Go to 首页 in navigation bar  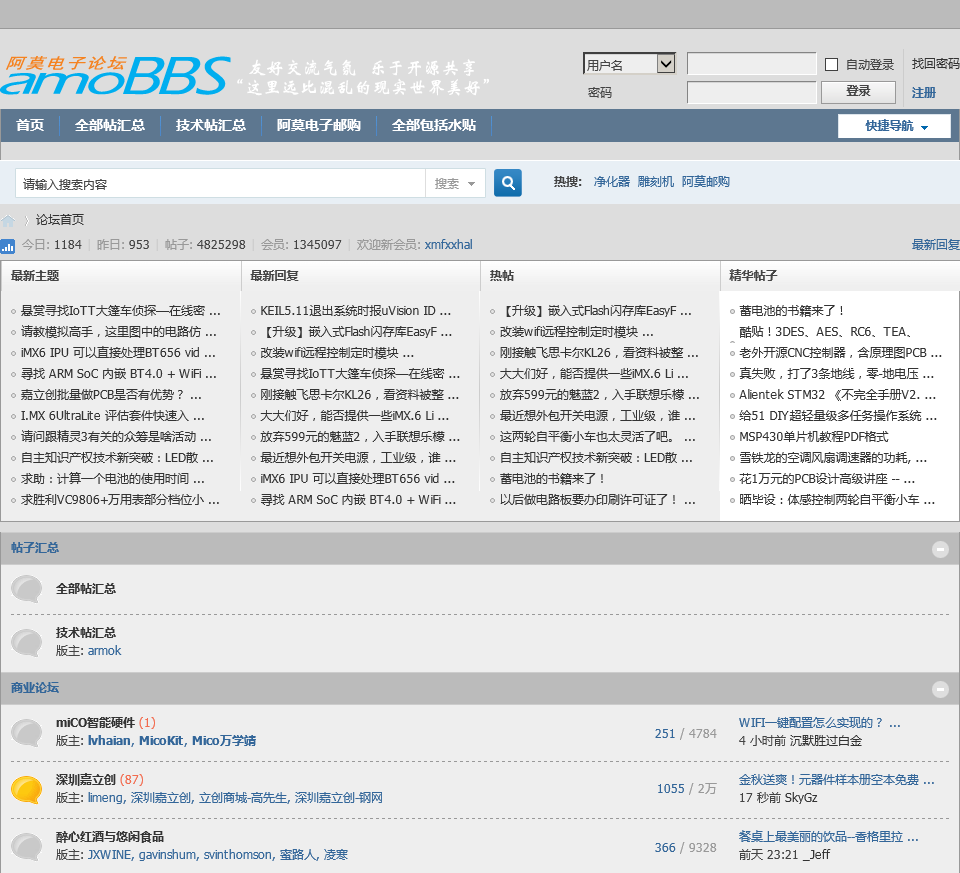[29, 125]
